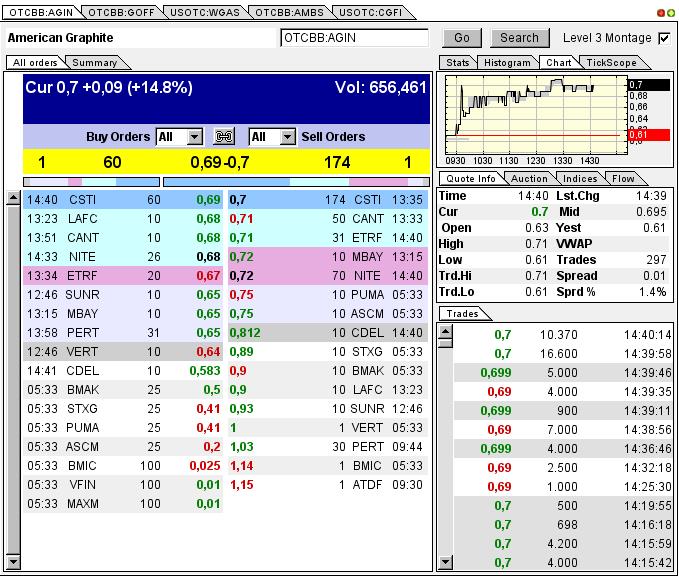Click the red circle indicator at top right
The width and height of the screenshot is (679, 576).
661,13
